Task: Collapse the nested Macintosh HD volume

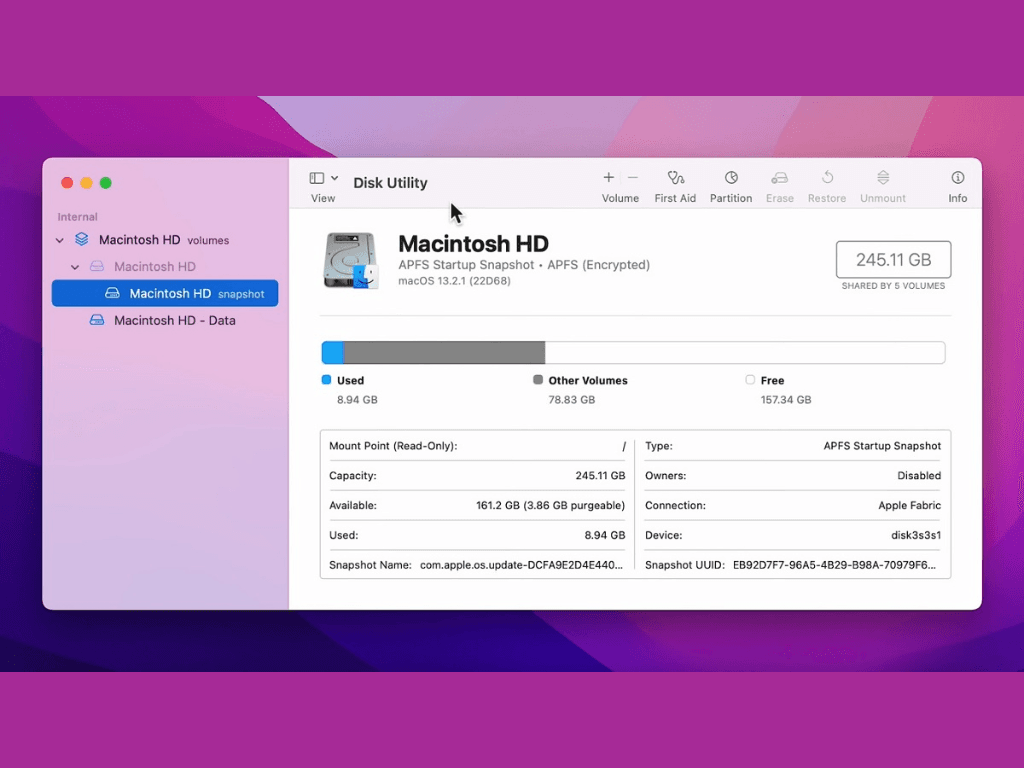Action: tap(75, 267)
